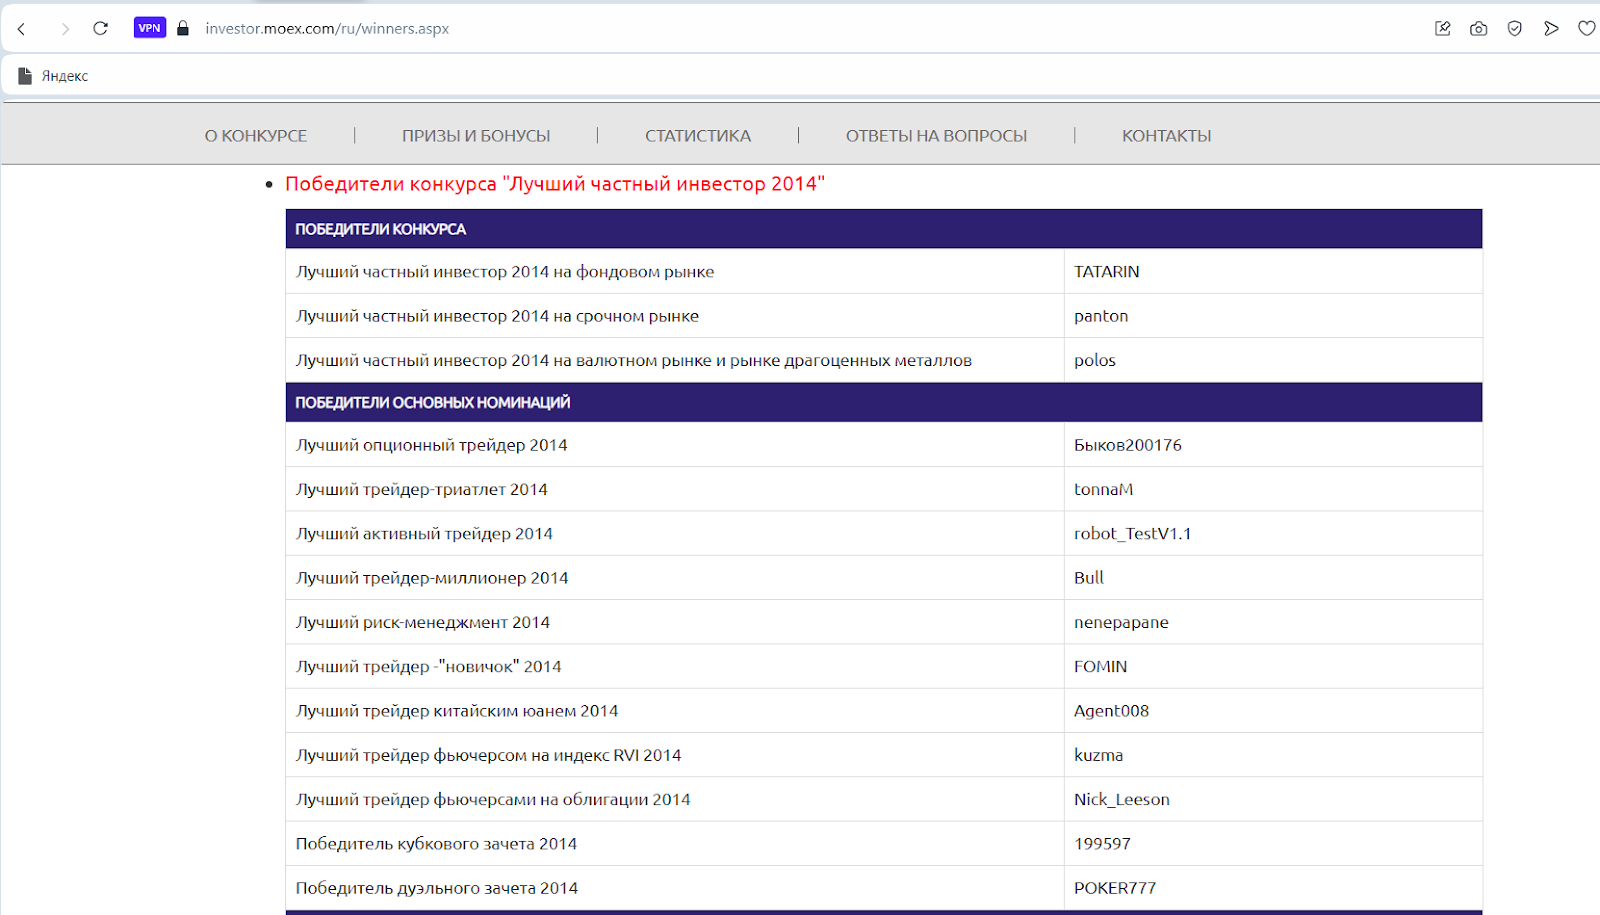The image size is (1600, 915).
Task: Take a snapshot with the camera icon
Action: click(x=1479, y=29)
